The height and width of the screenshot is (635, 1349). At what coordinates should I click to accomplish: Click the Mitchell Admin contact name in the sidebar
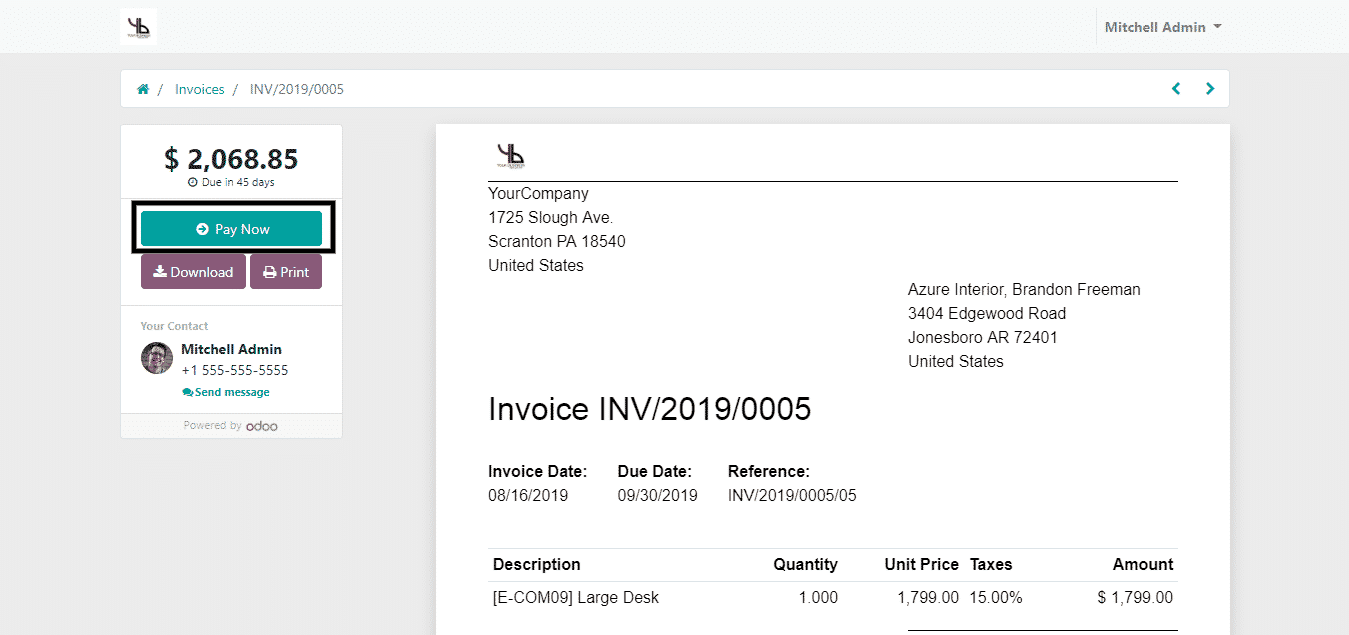[x=231, y=349]
